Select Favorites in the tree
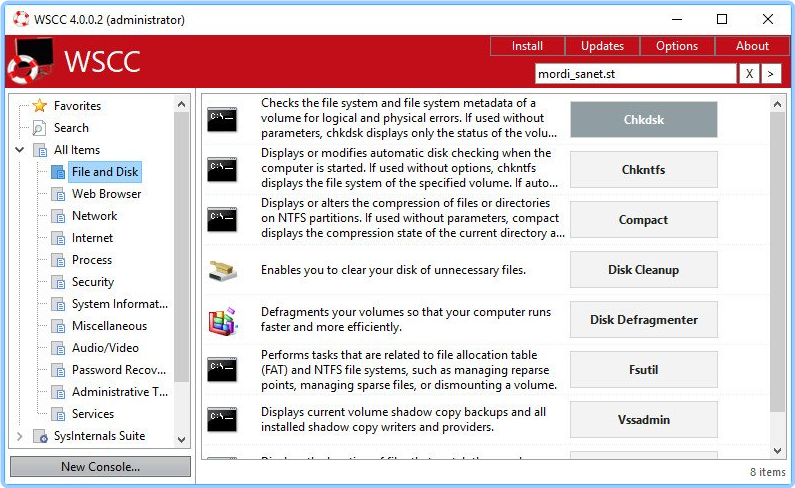The image size is (795, 488). 78,106
